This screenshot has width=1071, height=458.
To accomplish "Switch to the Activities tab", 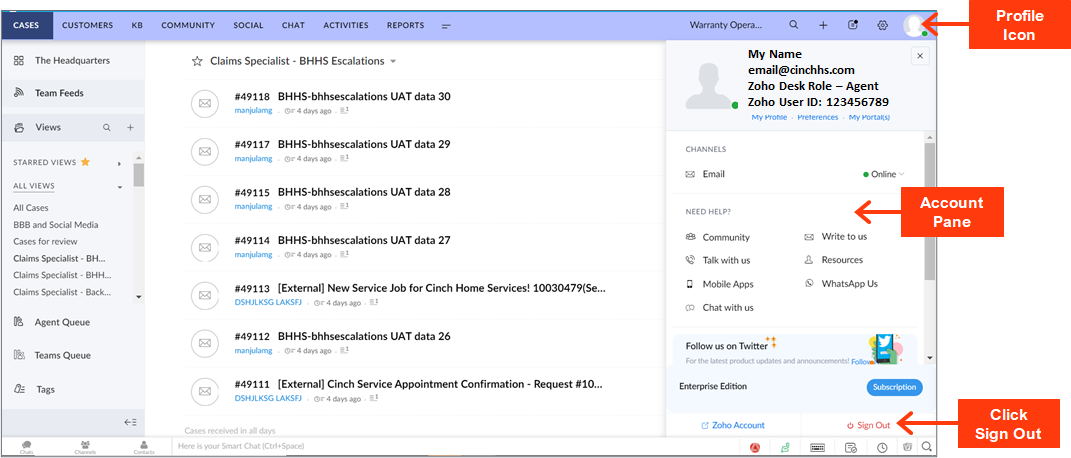I will [x=346, y=25].
